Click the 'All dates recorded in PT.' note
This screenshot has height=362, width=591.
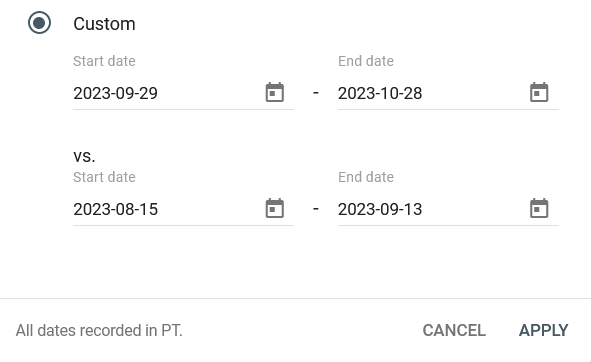[99, 331]
